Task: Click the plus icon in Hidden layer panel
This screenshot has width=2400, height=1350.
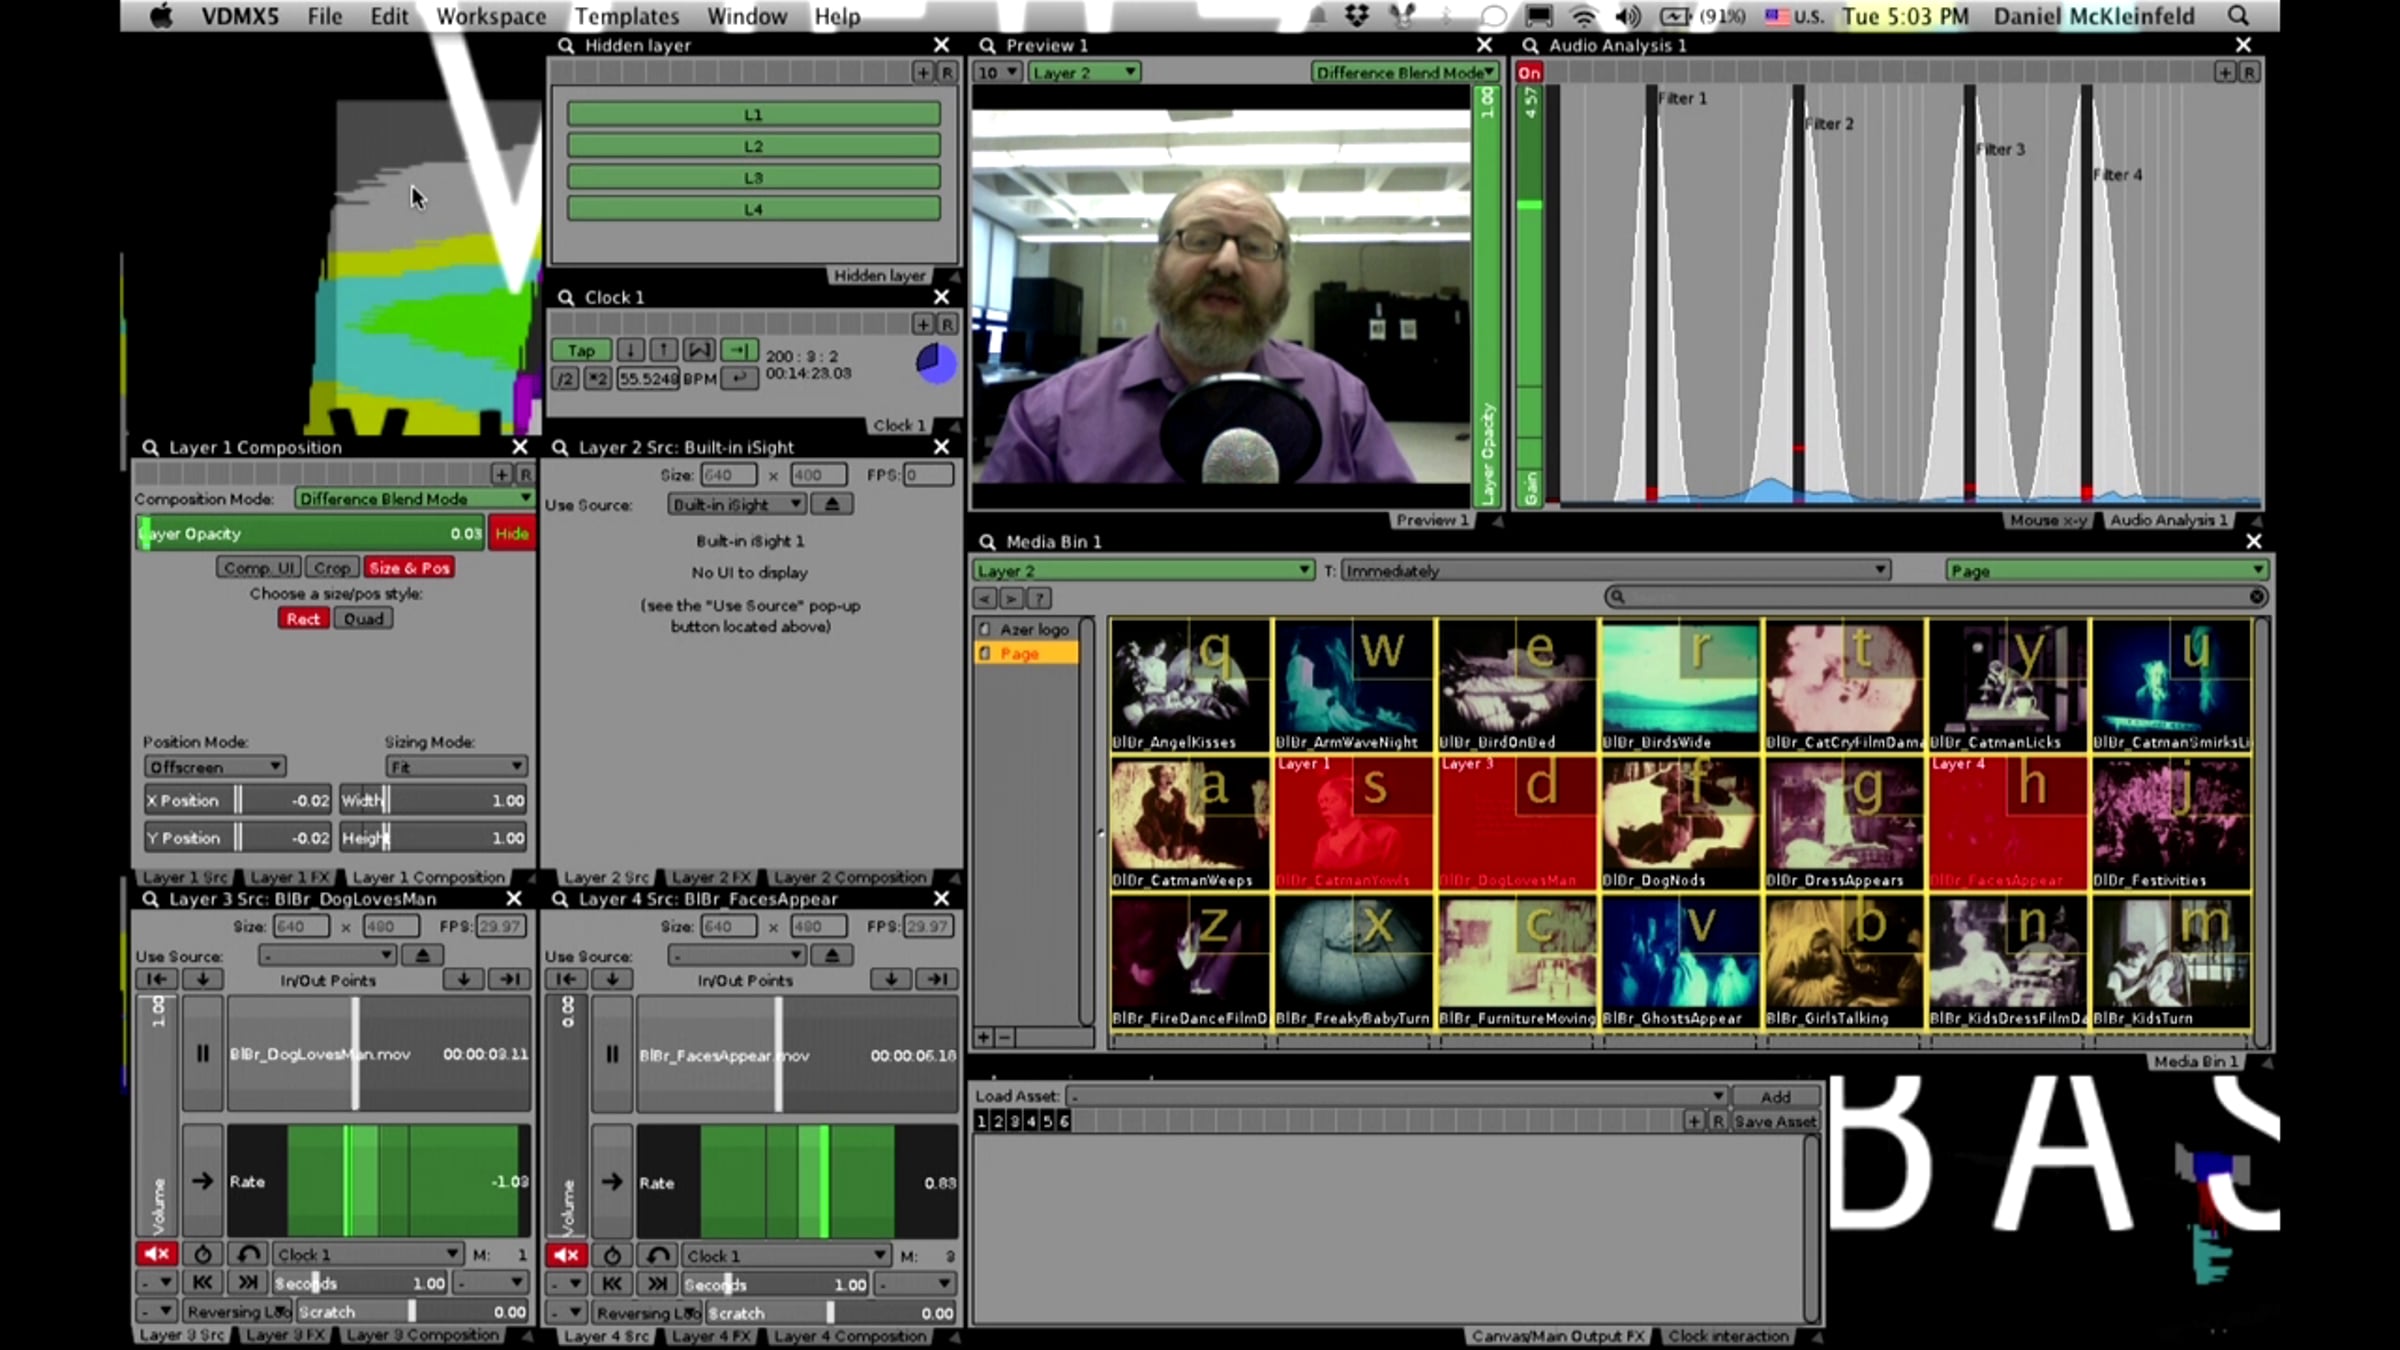Action: coord(923,72)
